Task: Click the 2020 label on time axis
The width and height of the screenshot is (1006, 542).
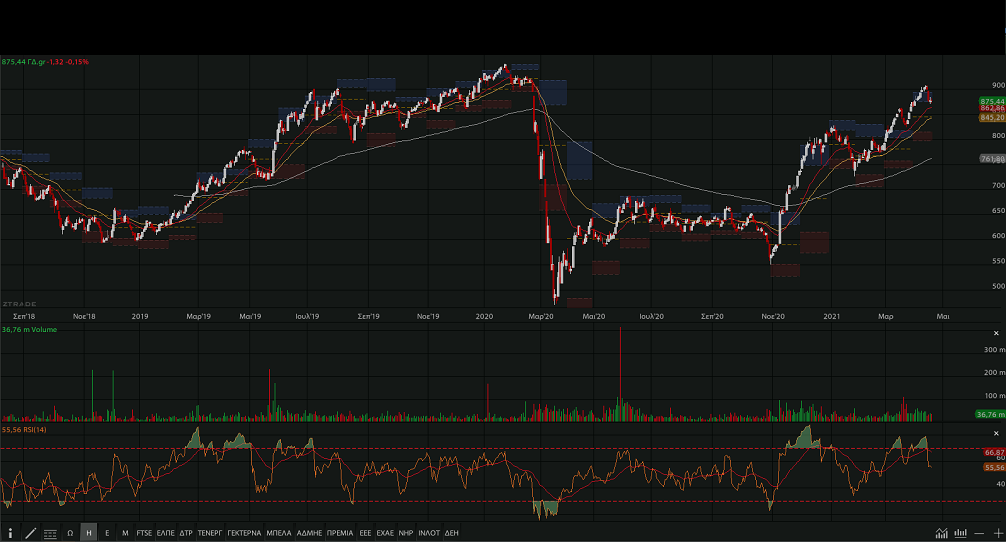Action: point(485,316)
